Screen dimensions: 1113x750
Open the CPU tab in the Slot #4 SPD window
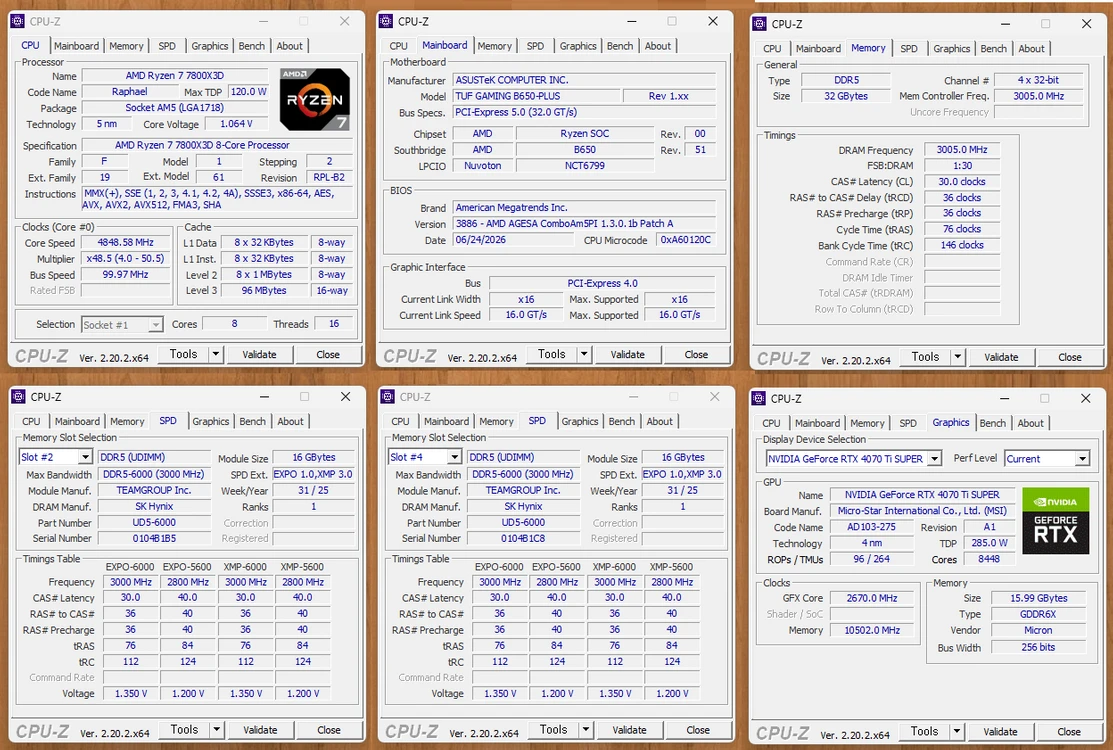click(x=400, y=421)
